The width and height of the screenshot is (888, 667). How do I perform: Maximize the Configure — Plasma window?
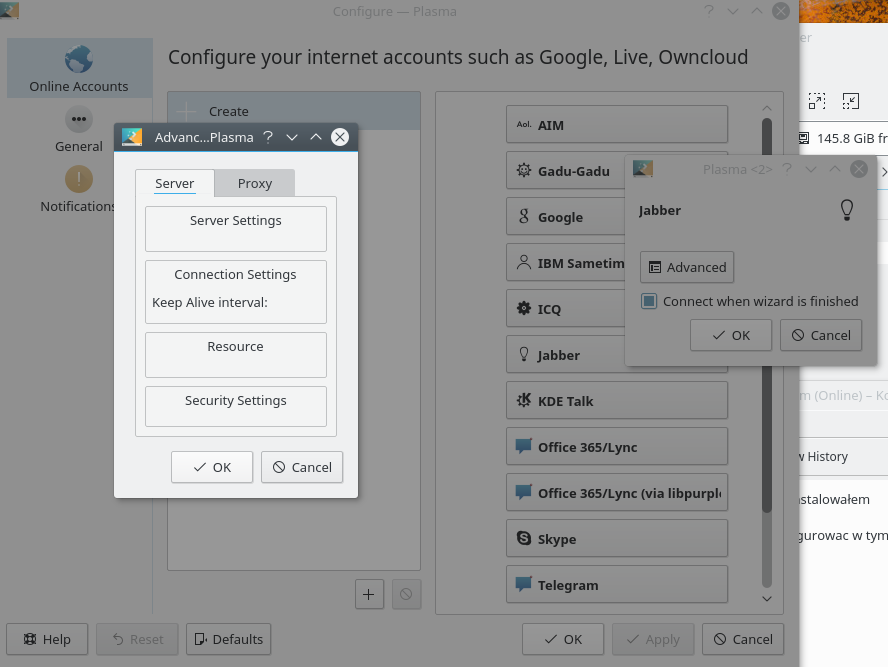[757, 11]
